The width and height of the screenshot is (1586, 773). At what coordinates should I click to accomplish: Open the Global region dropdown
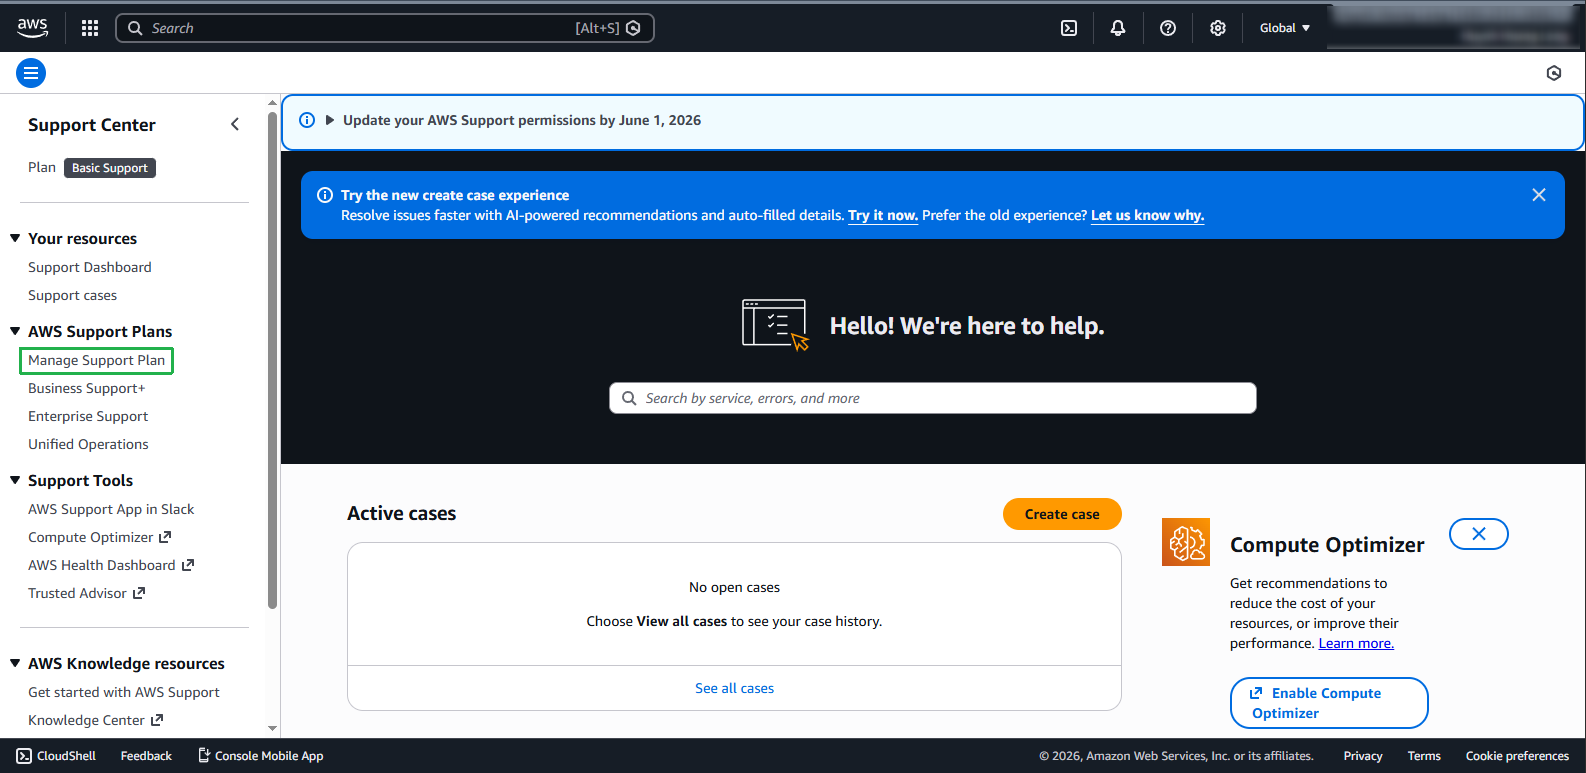[x=1285, y=28]
